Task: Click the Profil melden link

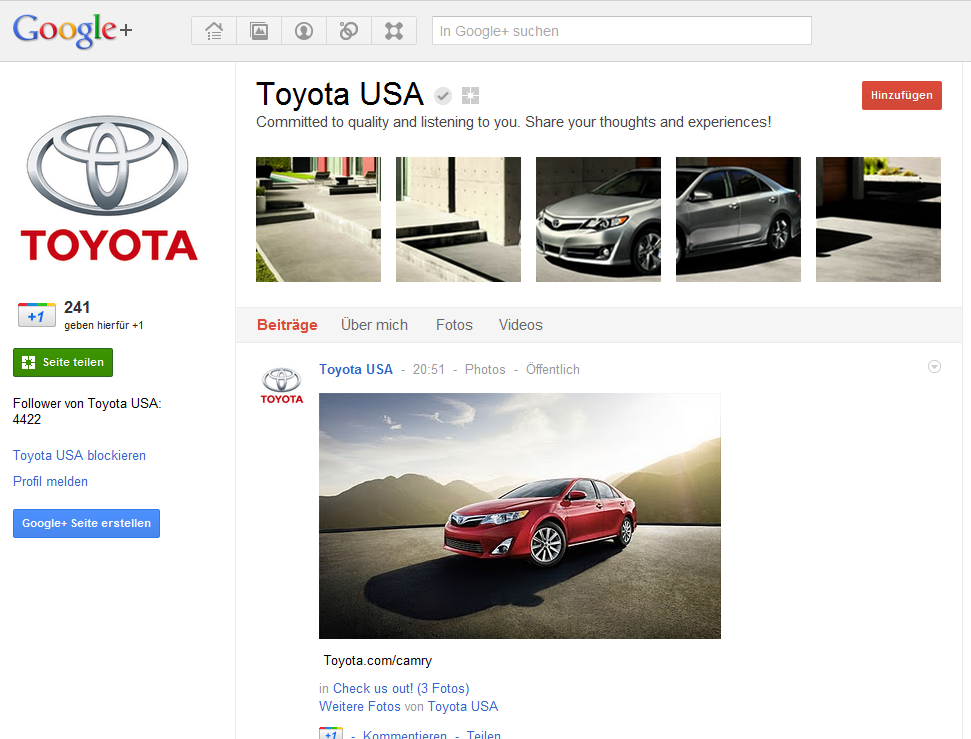Action: (50, 481)
